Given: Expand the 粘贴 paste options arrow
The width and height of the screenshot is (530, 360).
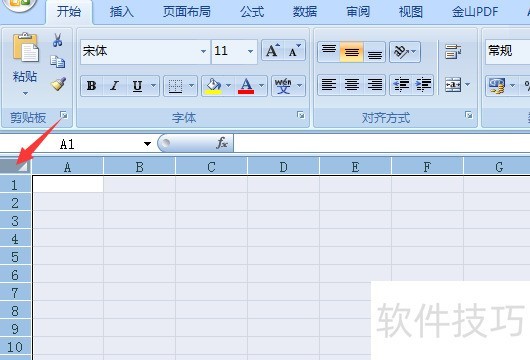Looking at the screenshot, I should [25, 93].
